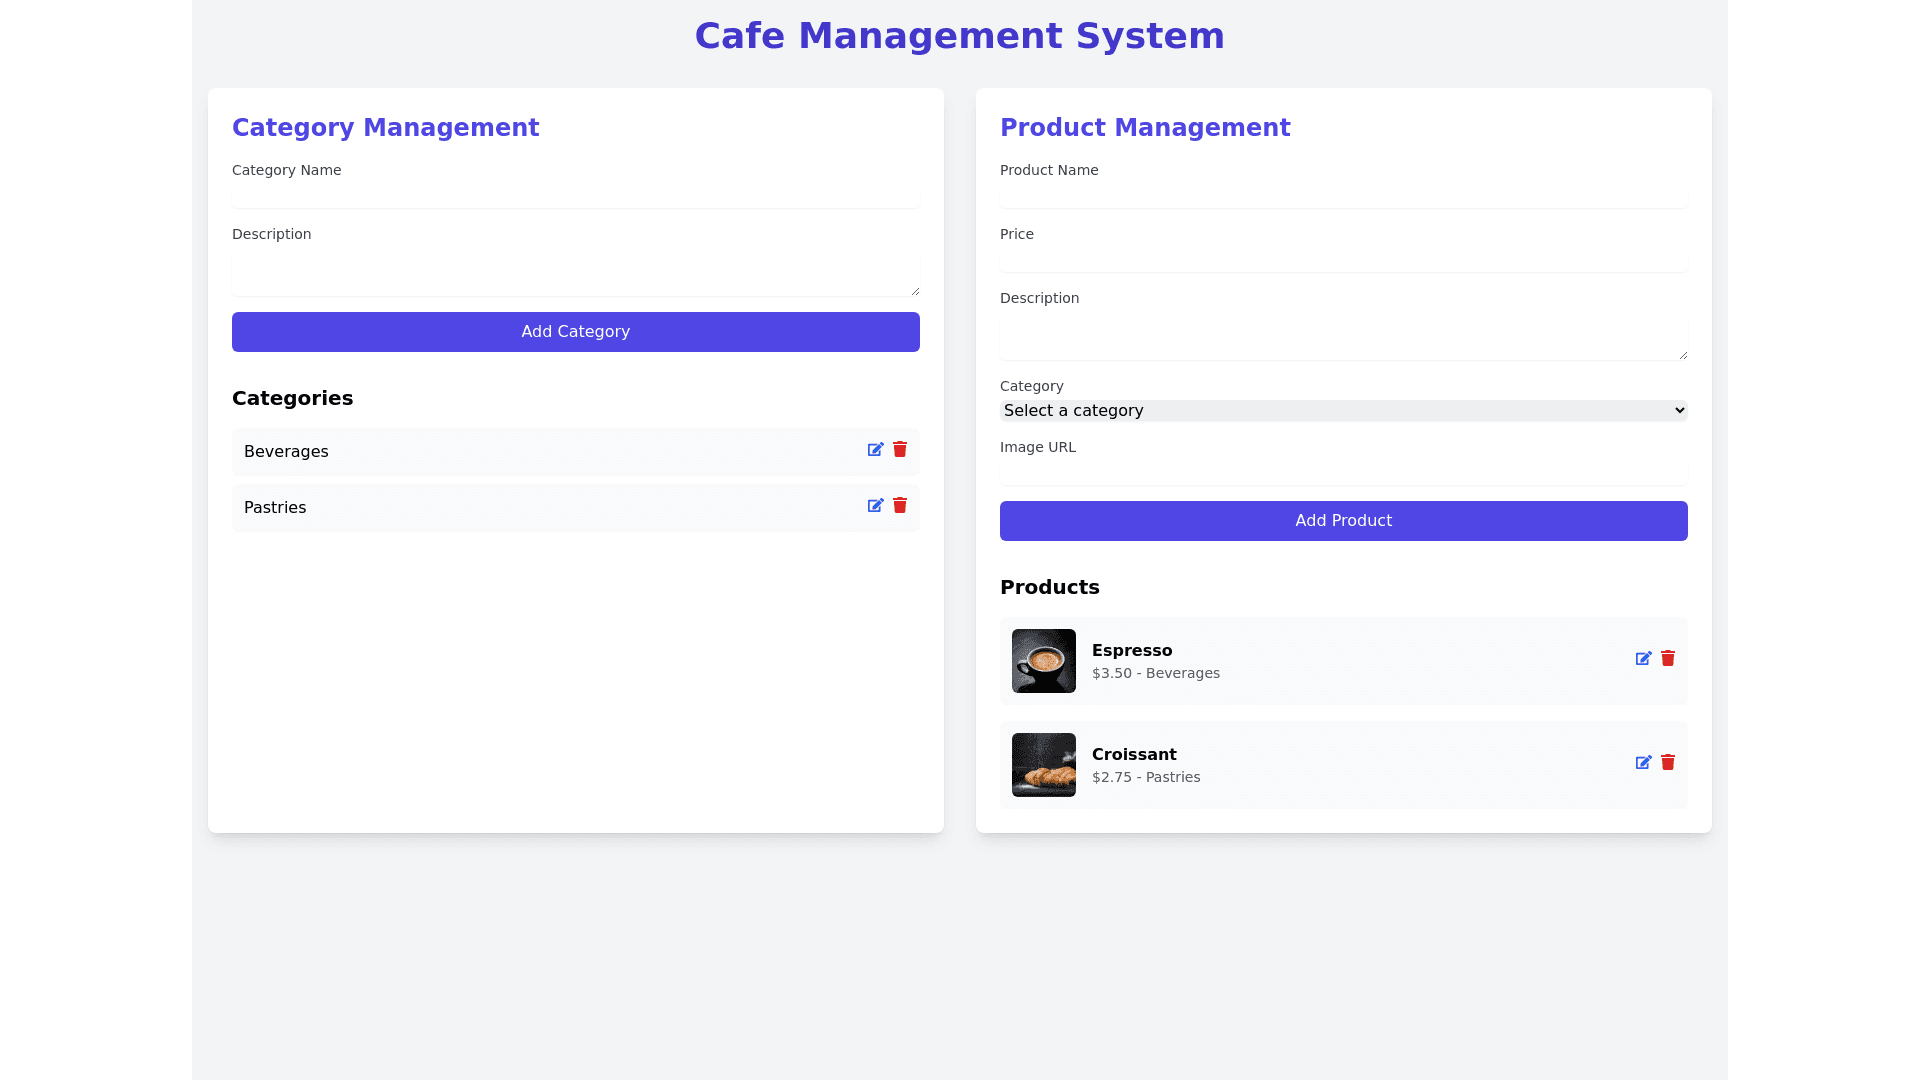Open the Select a category dropdown

[x=1343, y=411]
